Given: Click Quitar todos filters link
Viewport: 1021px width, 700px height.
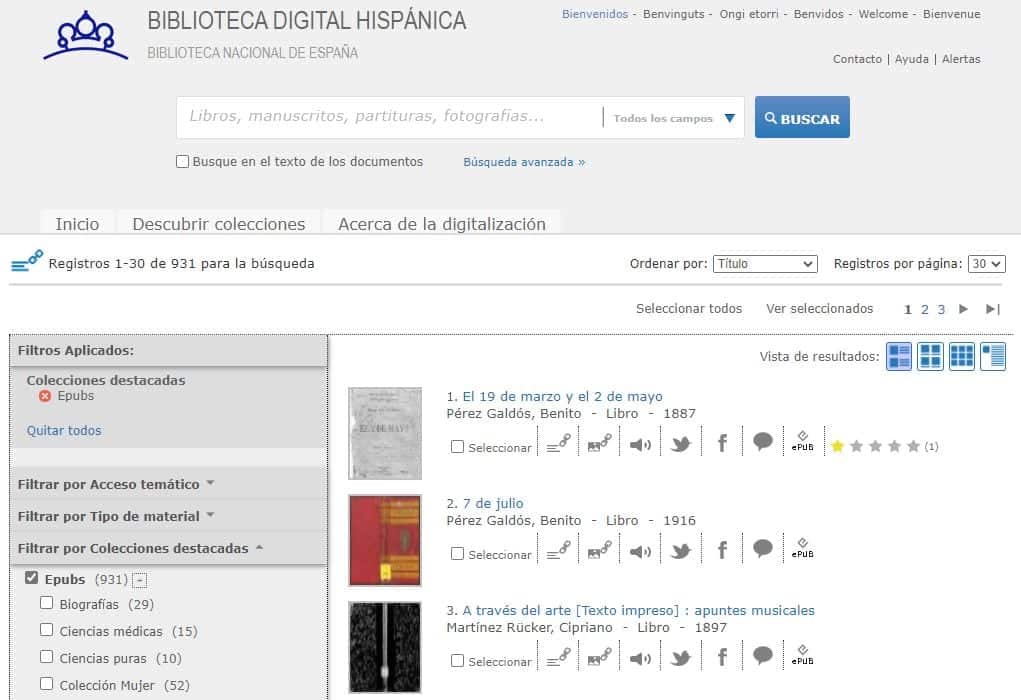Looking at the screenshot, I should 64,430.
